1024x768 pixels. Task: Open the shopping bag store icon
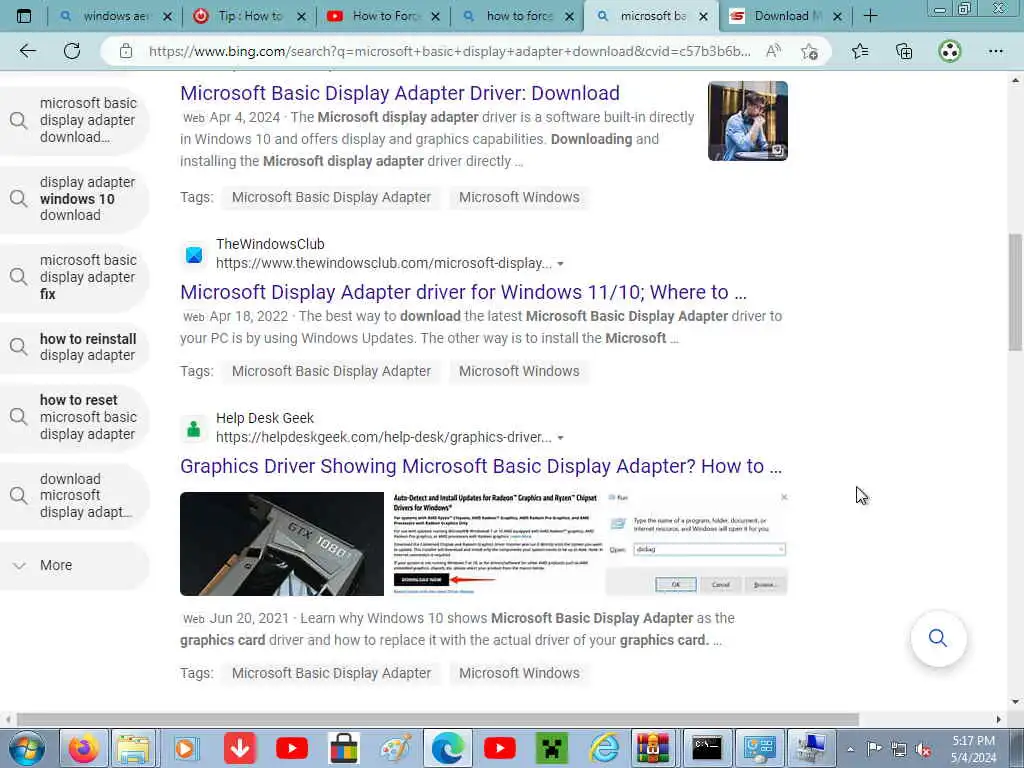coord(344,748)
